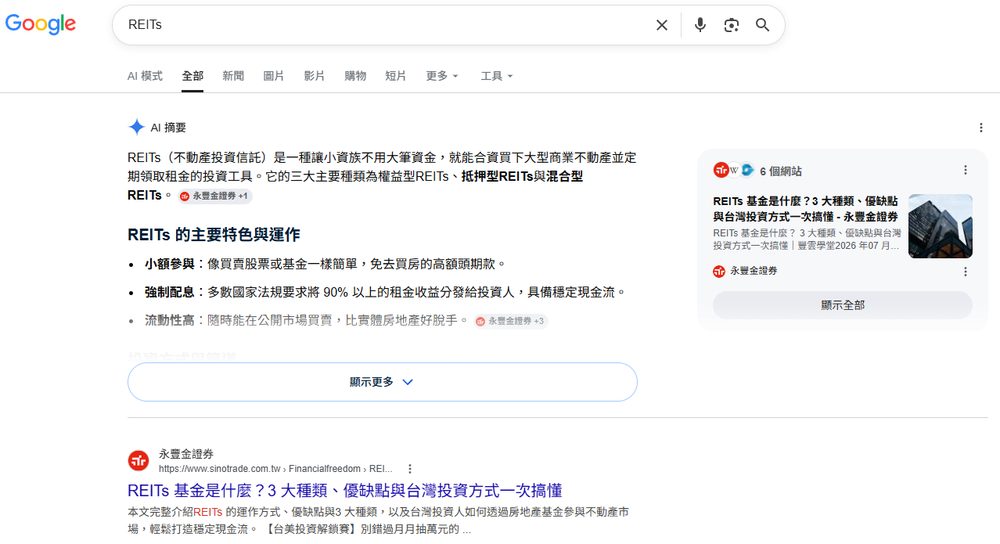The image size is (1000, 544).
Task: Open three-dot menu beside 永豐金證券 source card
Action: pyautogui.click(x=965, y=272)
